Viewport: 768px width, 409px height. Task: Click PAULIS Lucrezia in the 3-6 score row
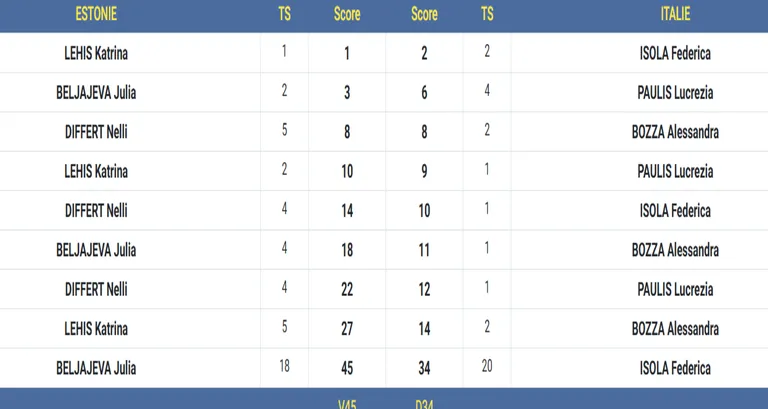point(675,92)
